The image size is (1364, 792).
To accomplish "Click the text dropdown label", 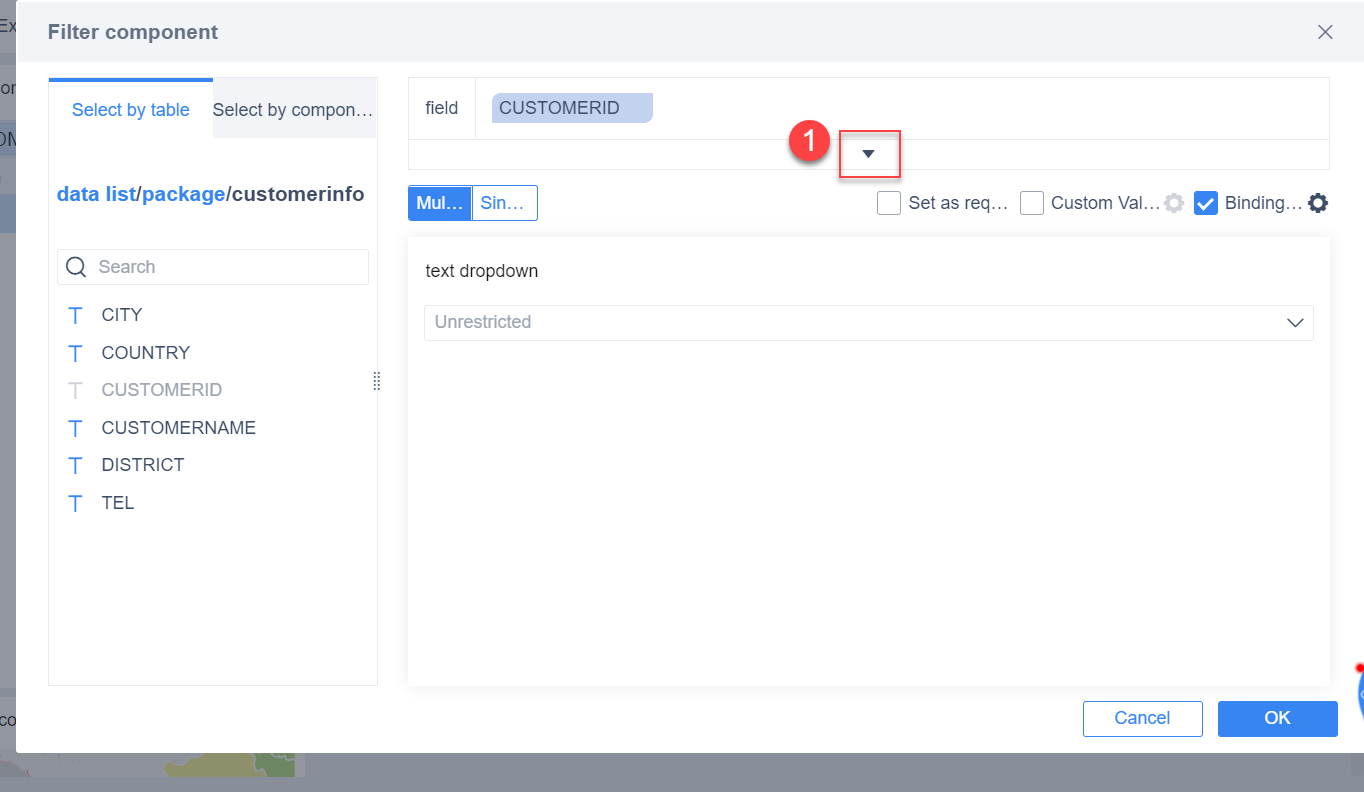I will pyautogui.click(x=482, y=271).
